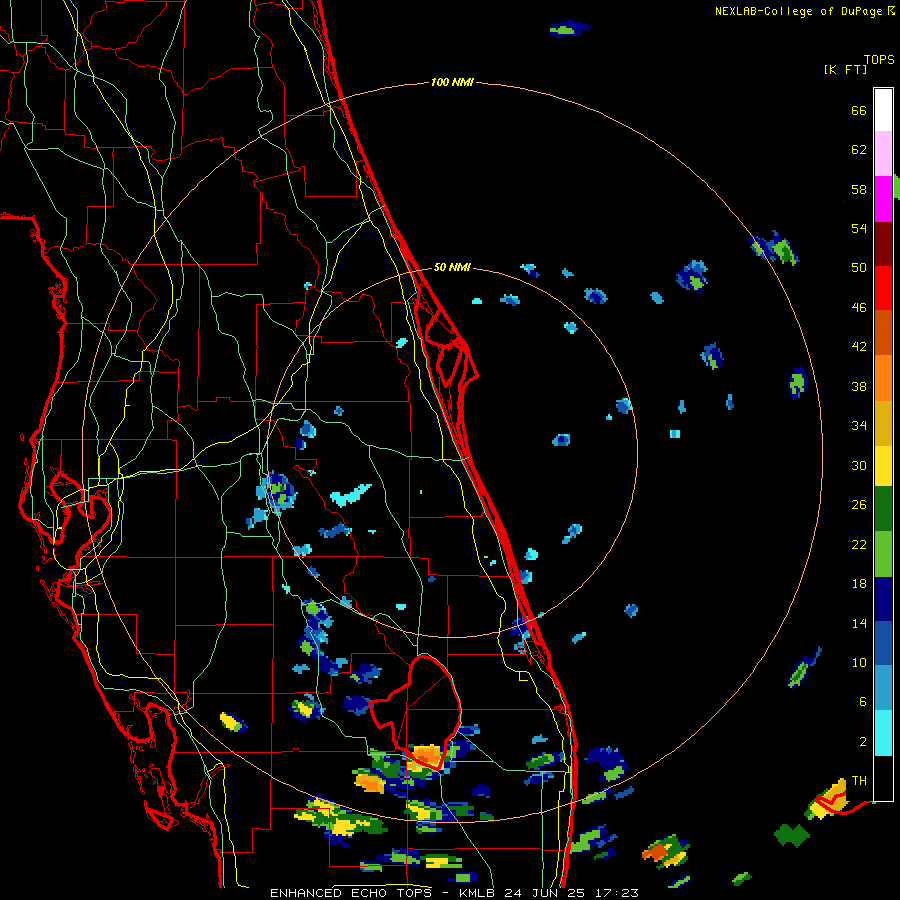Select the light pink legend swatch
The height and width of the screenshot is (900, 900).
(x=883, y=154)
